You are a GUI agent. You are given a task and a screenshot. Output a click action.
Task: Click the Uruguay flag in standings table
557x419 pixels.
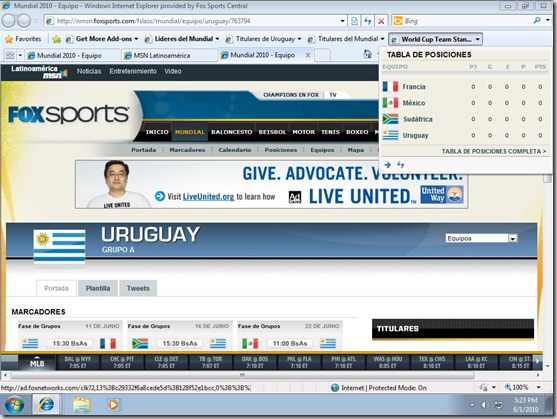pyautogui.click(x=390, y=135)
